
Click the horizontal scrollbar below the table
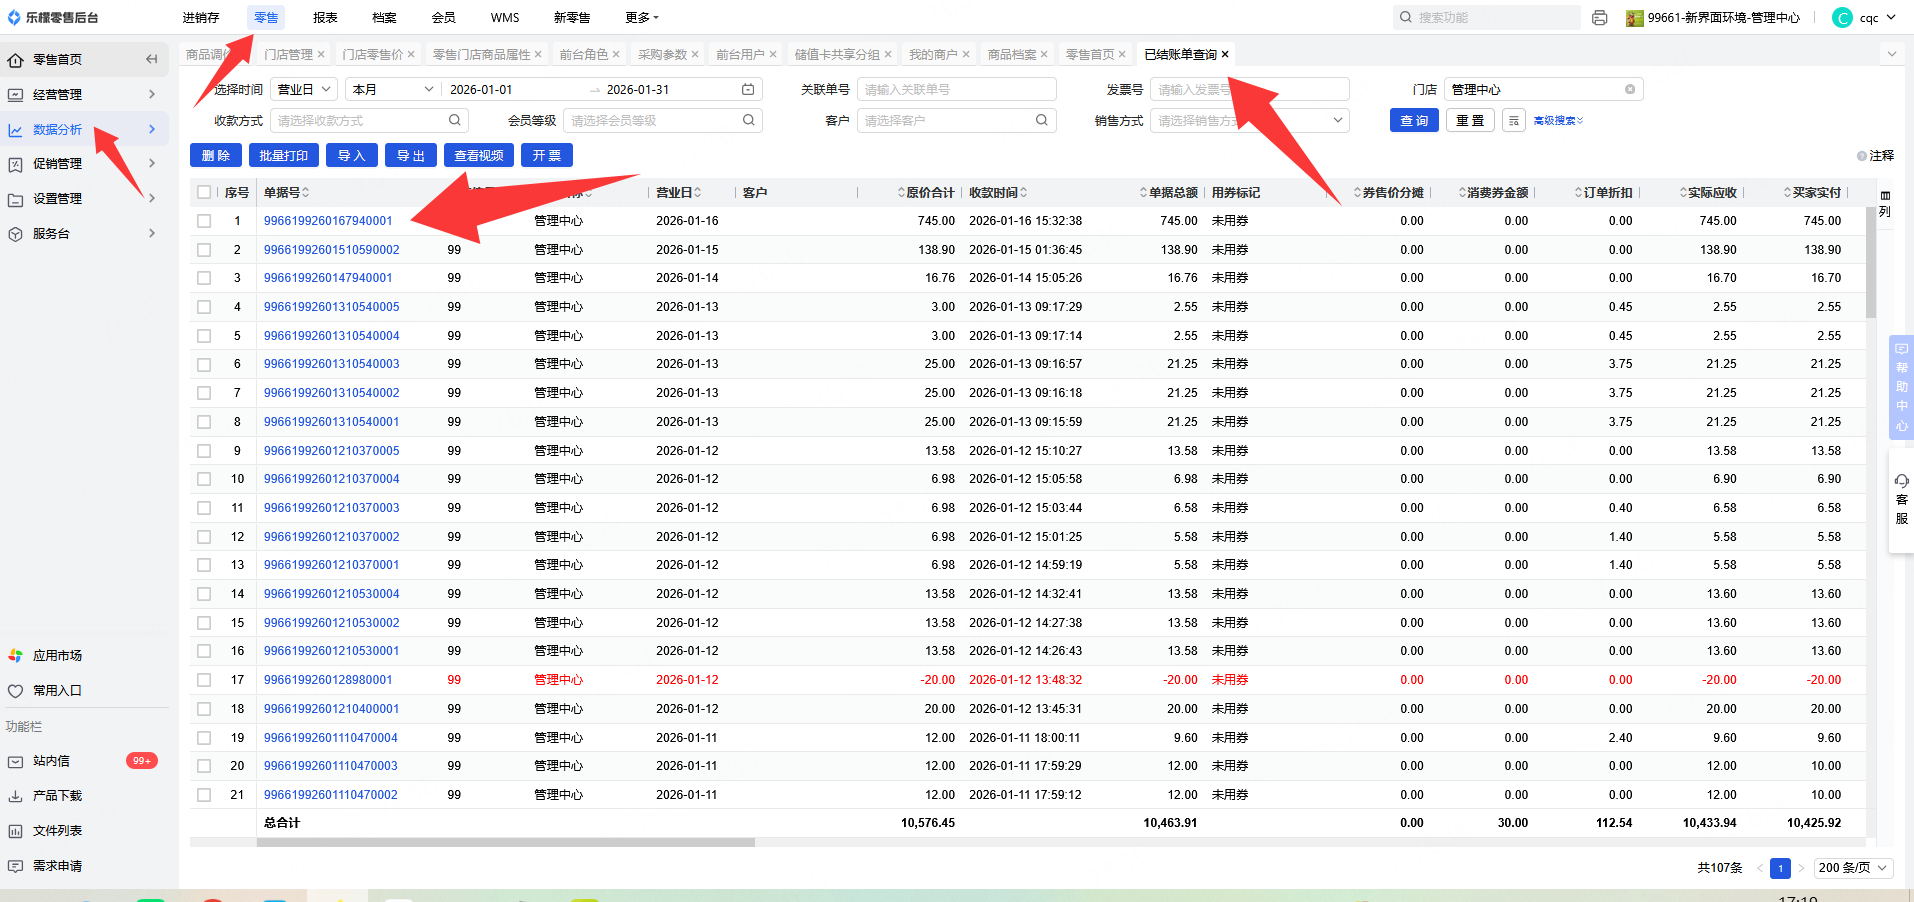505,843
